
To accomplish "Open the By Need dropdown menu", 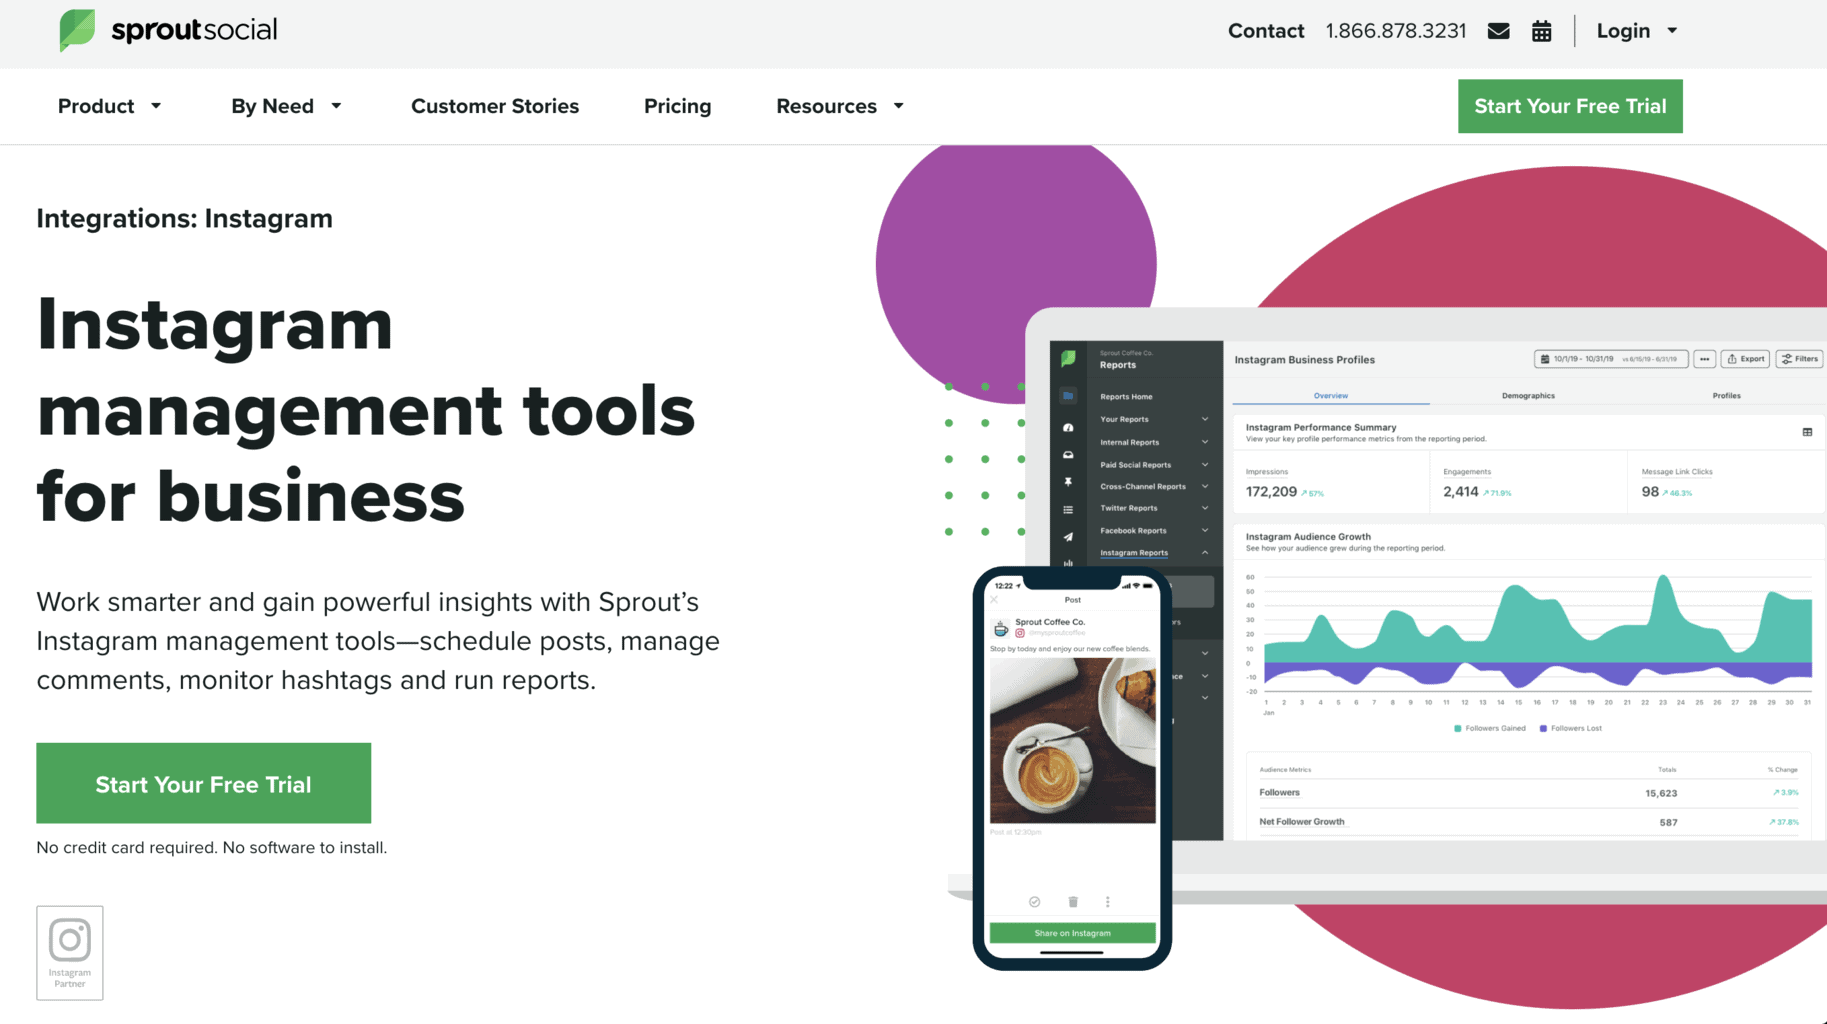I will [x=287, y=106].
